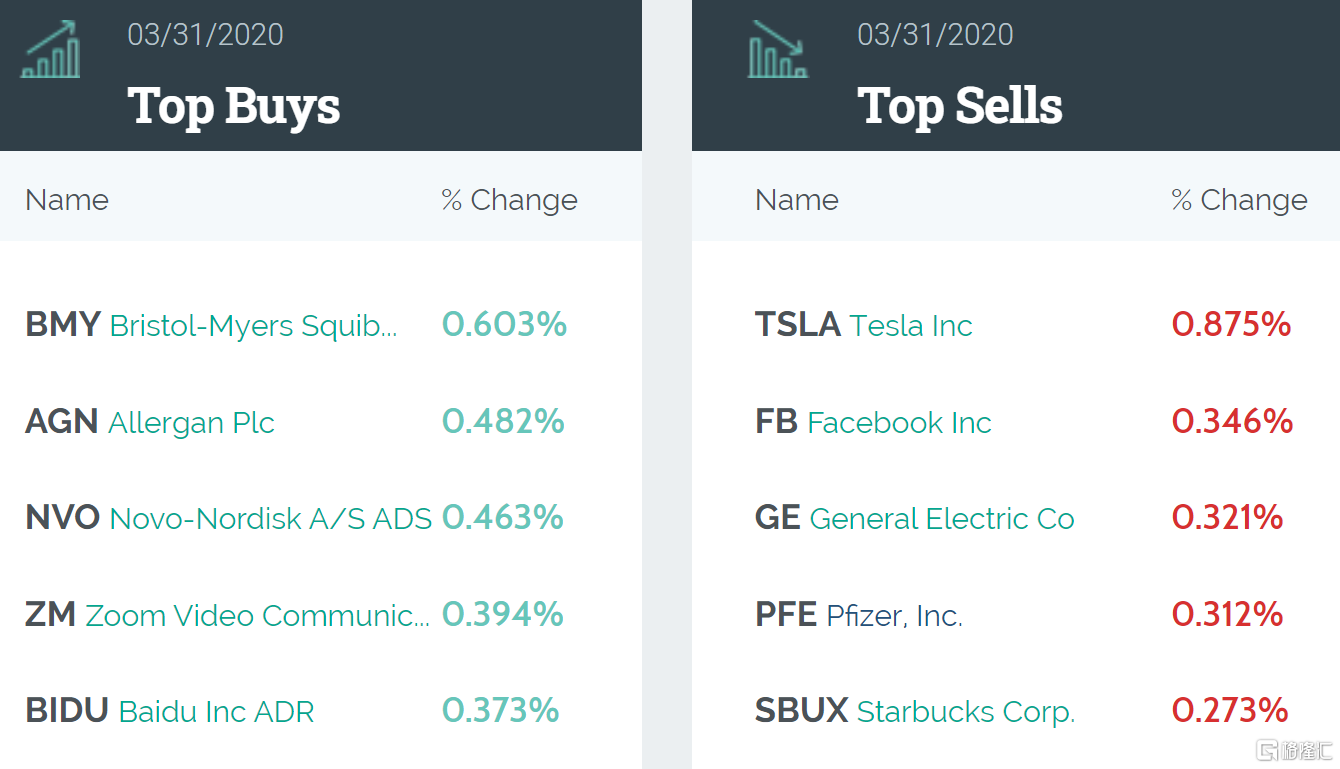1340x769 pixels.
Task: Click the falling chart icon beside Top Sells
Action: point(778,49)
